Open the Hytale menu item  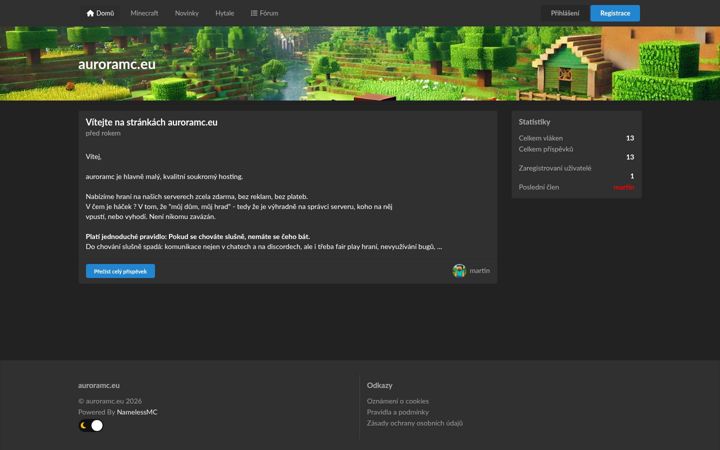click(x=225, y=13)
